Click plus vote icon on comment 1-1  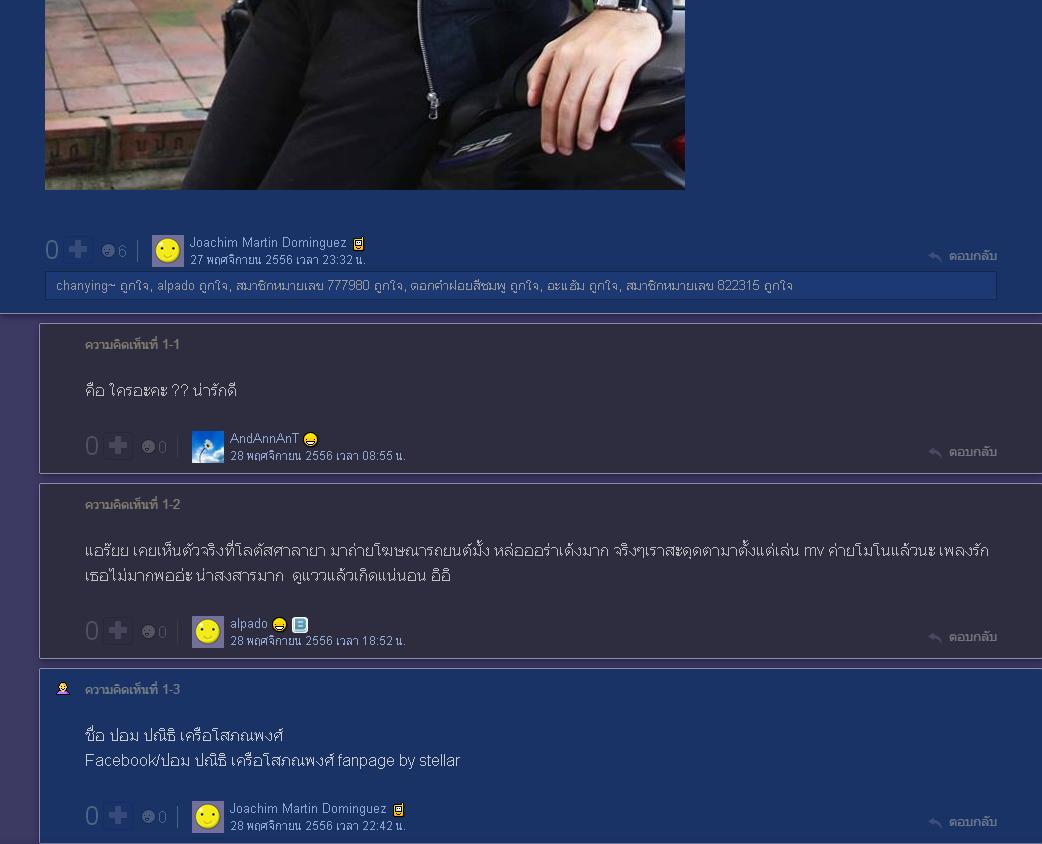click(x=118, y=445)
